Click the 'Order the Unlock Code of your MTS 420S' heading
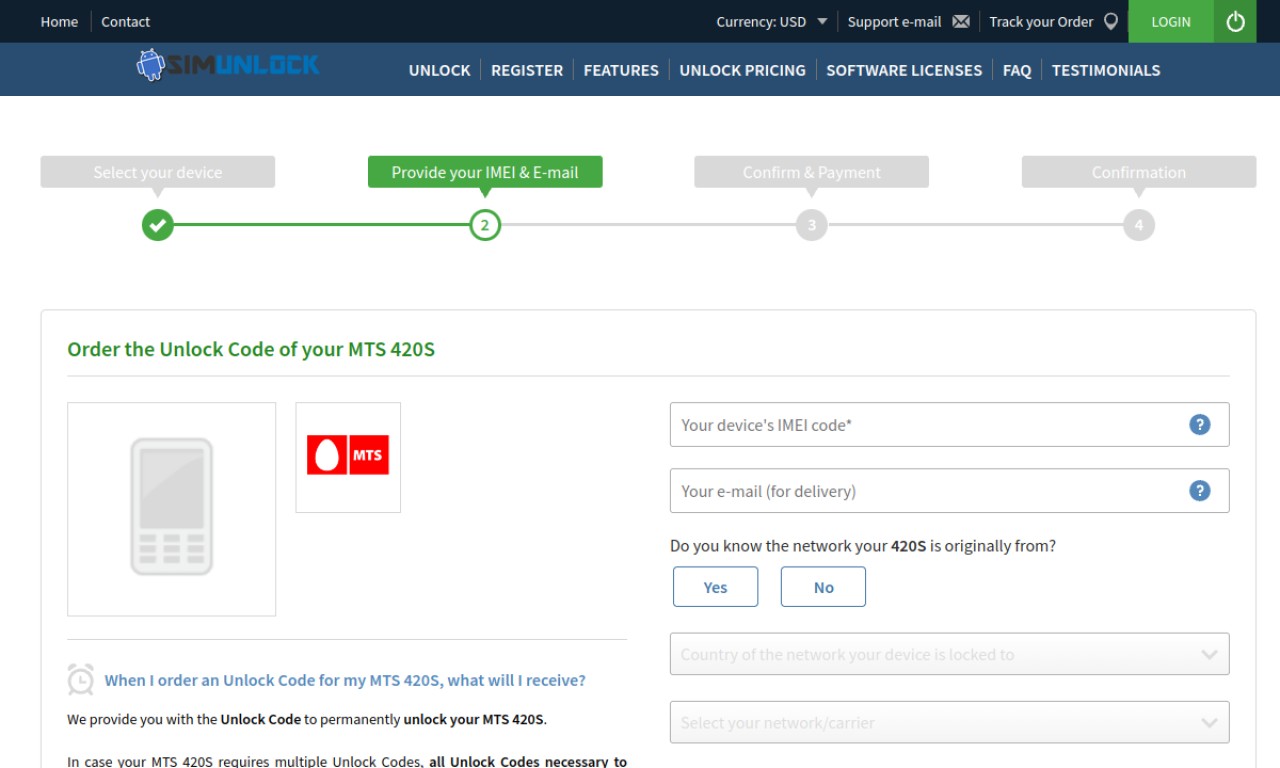 click(x=251, y=350)
